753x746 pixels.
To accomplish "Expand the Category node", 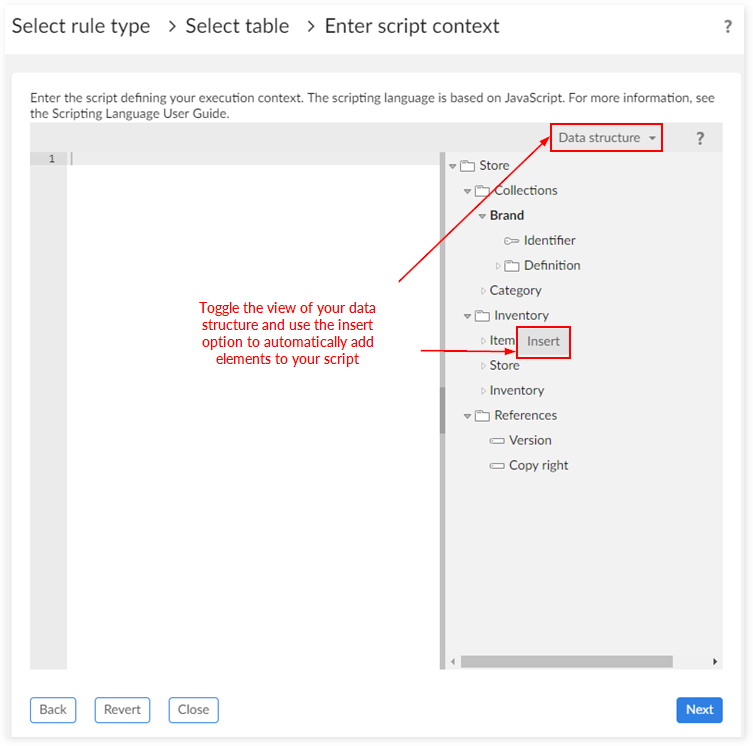I will point(483,291).
